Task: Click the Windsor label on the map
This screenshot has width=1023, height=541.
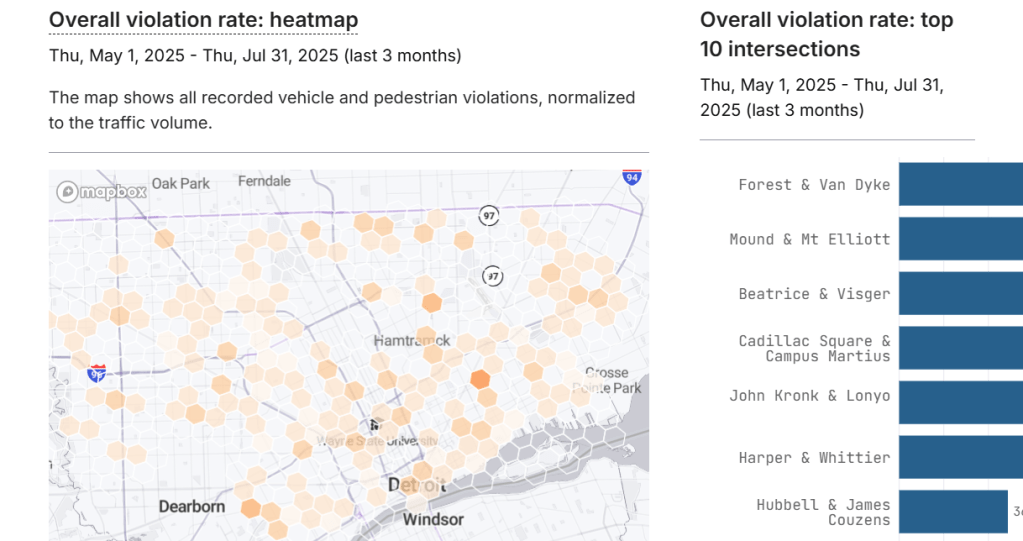Action: [433, 519]
